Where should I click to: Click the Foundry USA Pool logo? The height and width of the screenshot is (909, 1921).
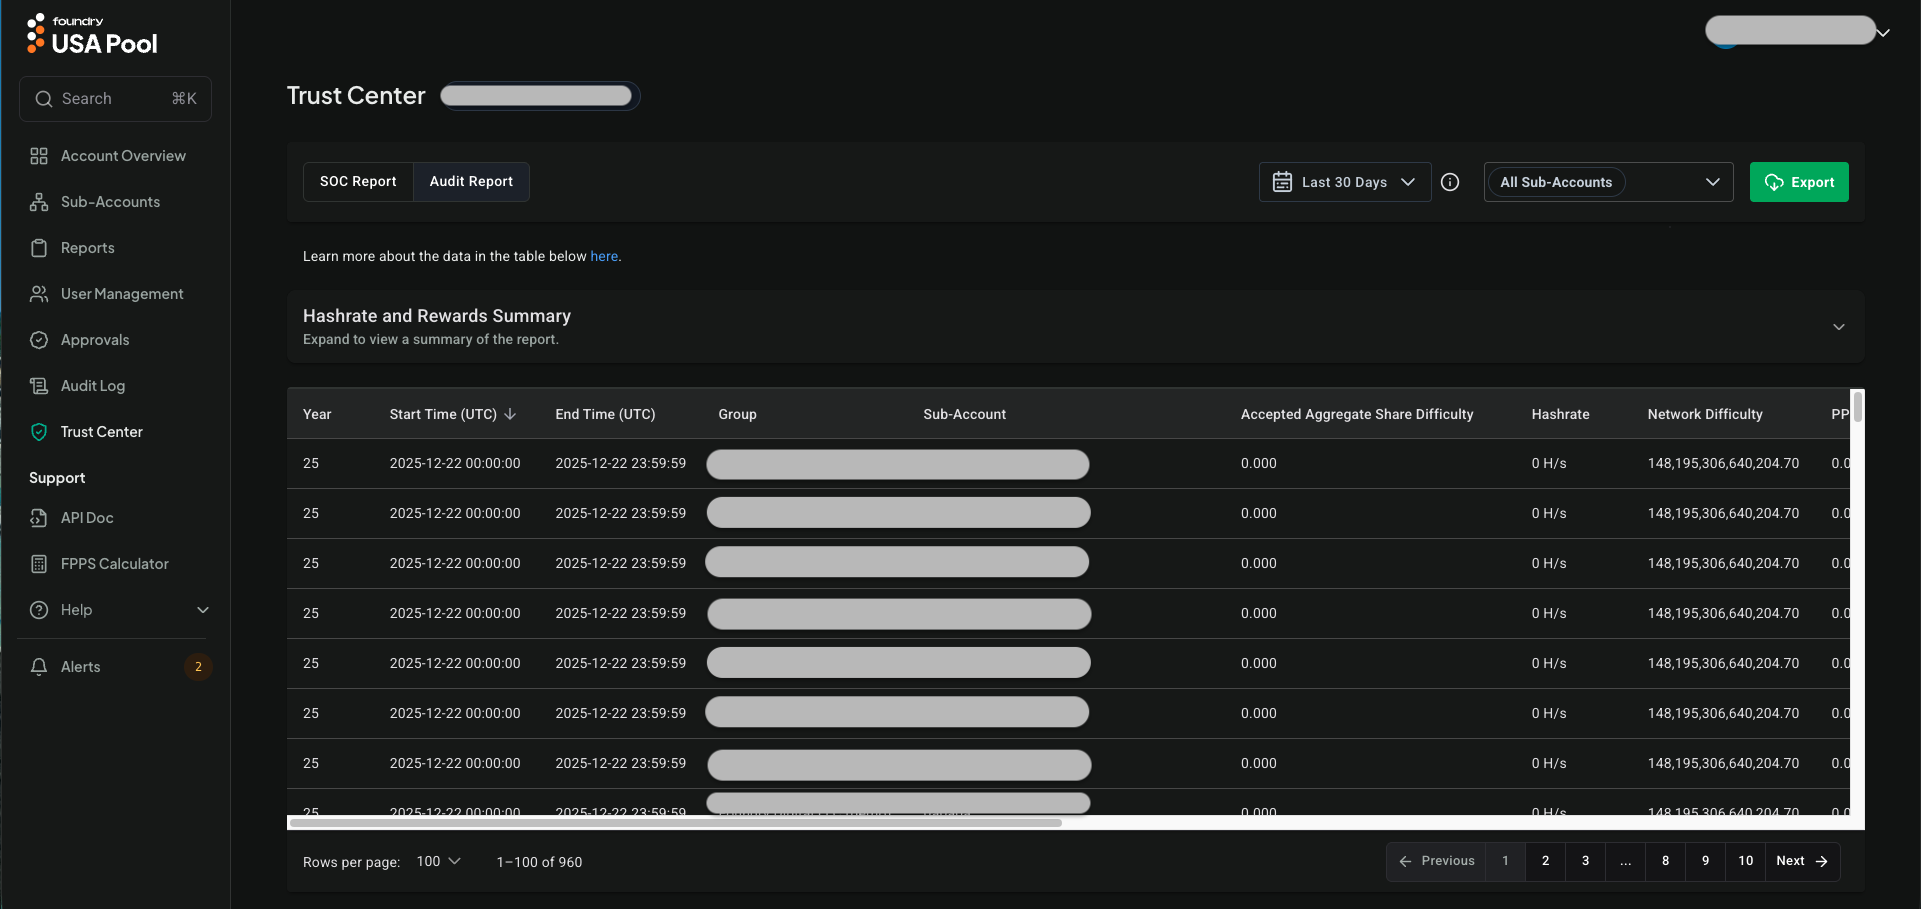pos(92,35)
